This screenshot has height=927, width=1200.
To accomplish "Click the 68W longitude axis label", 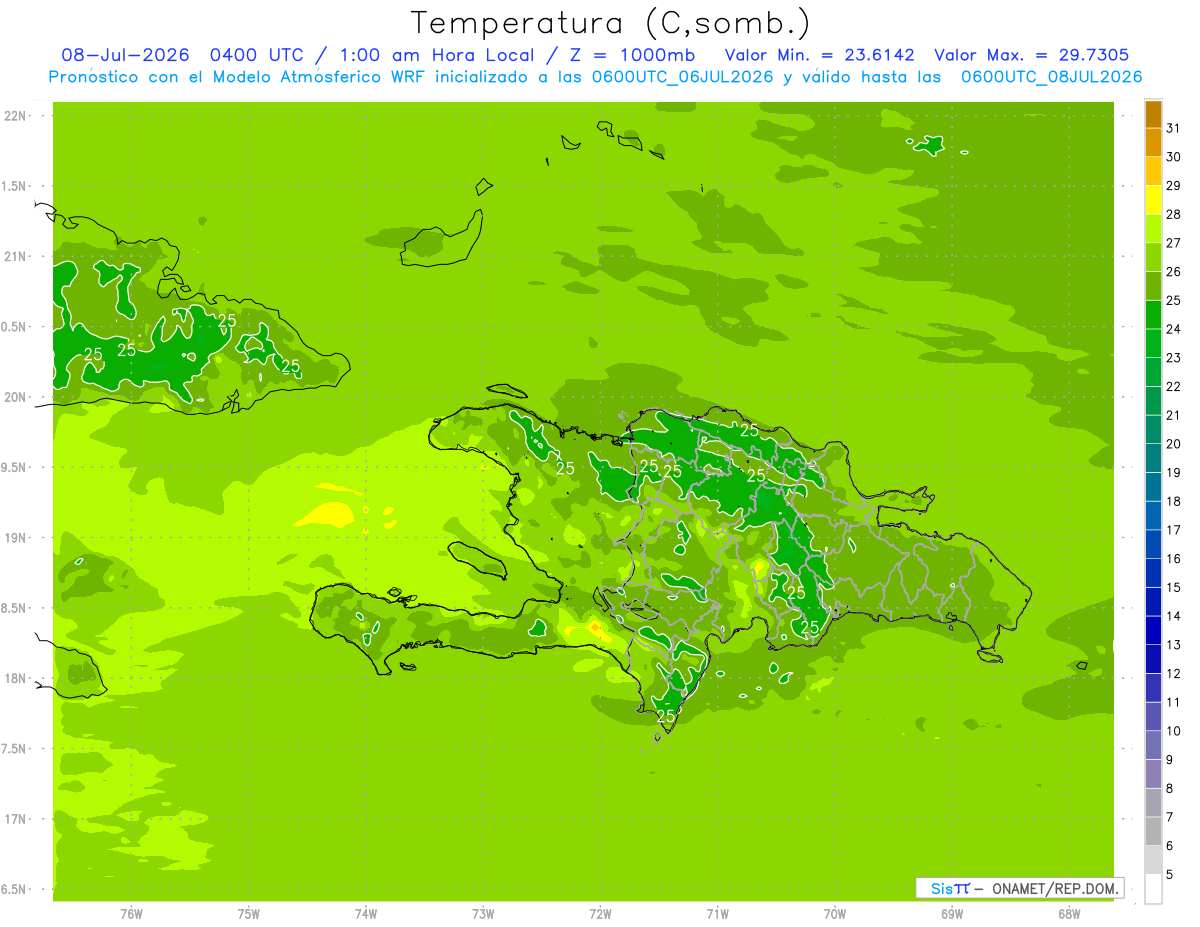I will pyautogui.click(x=1069, y=913).
